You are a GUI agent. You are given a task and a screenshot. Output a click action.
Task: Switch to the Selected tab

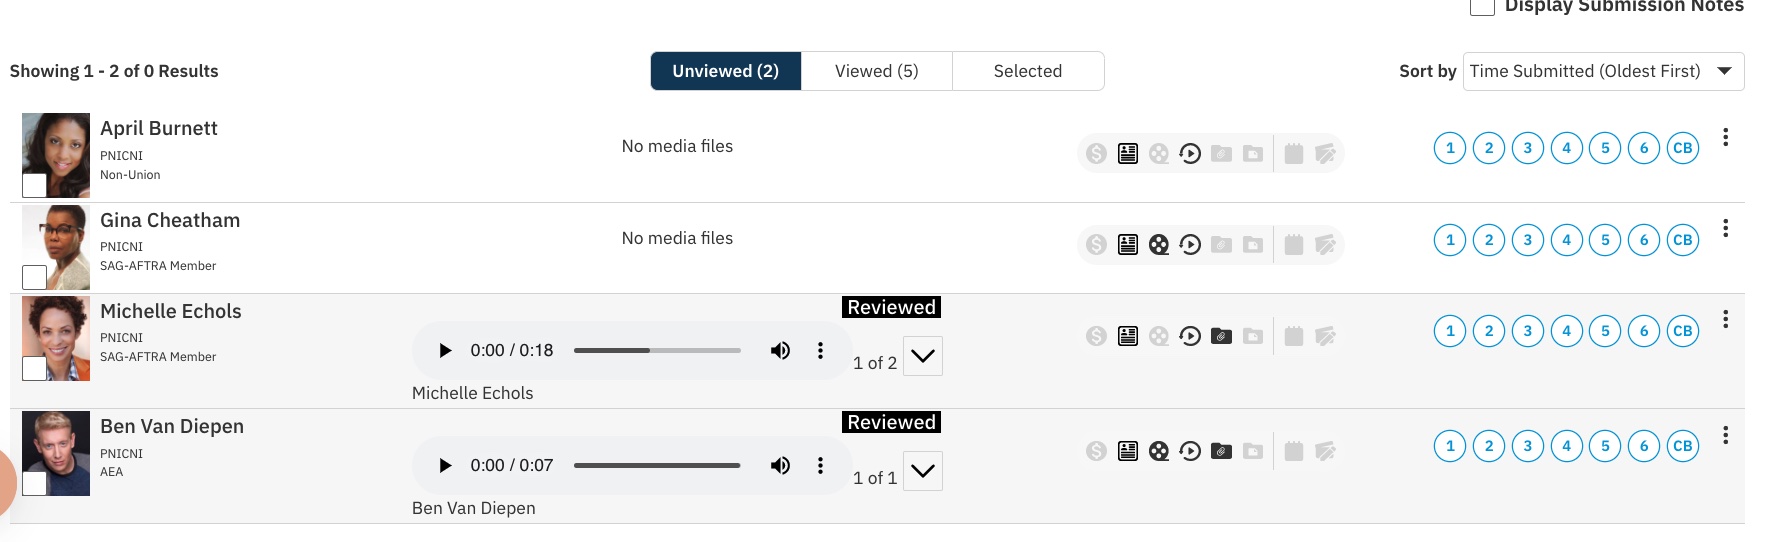[x=1028, y=72]
